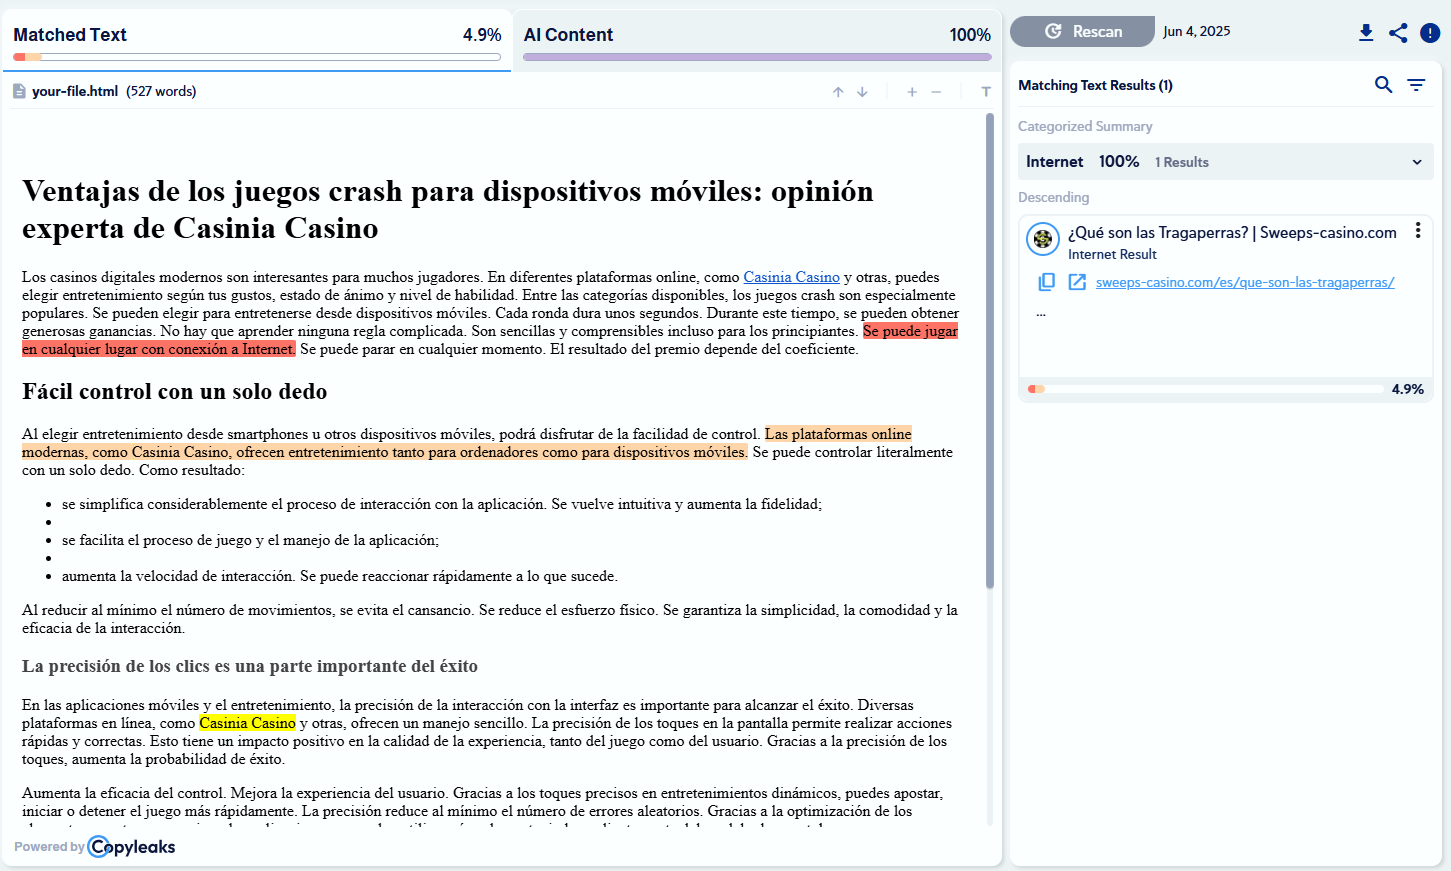Change the Descending sort order

pyautogui.click(x=1053, y=197)
